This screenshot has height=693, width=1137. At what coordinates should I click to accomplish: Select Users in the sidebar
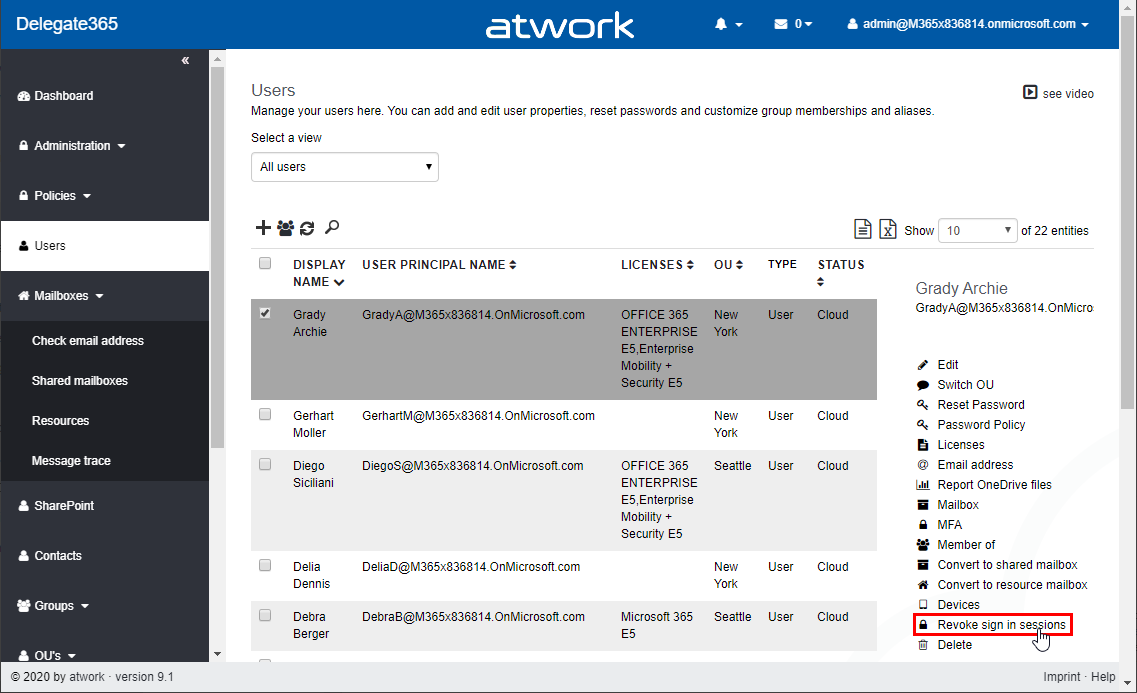[x=105, y=246]
